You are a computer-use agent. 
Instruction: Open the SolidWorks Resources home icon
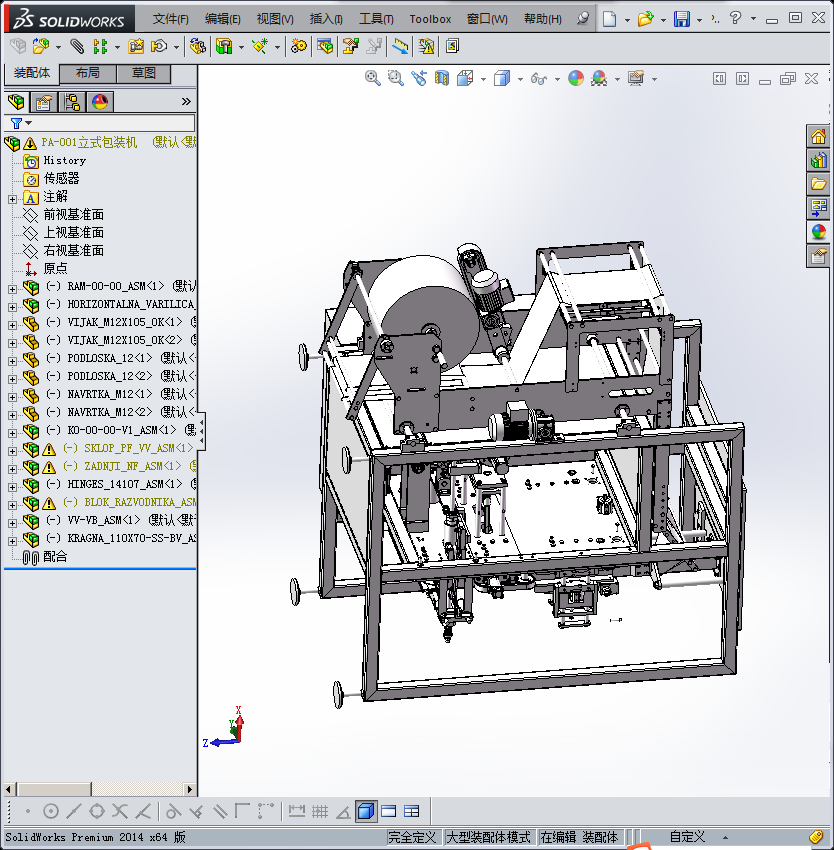coord(818,137)
